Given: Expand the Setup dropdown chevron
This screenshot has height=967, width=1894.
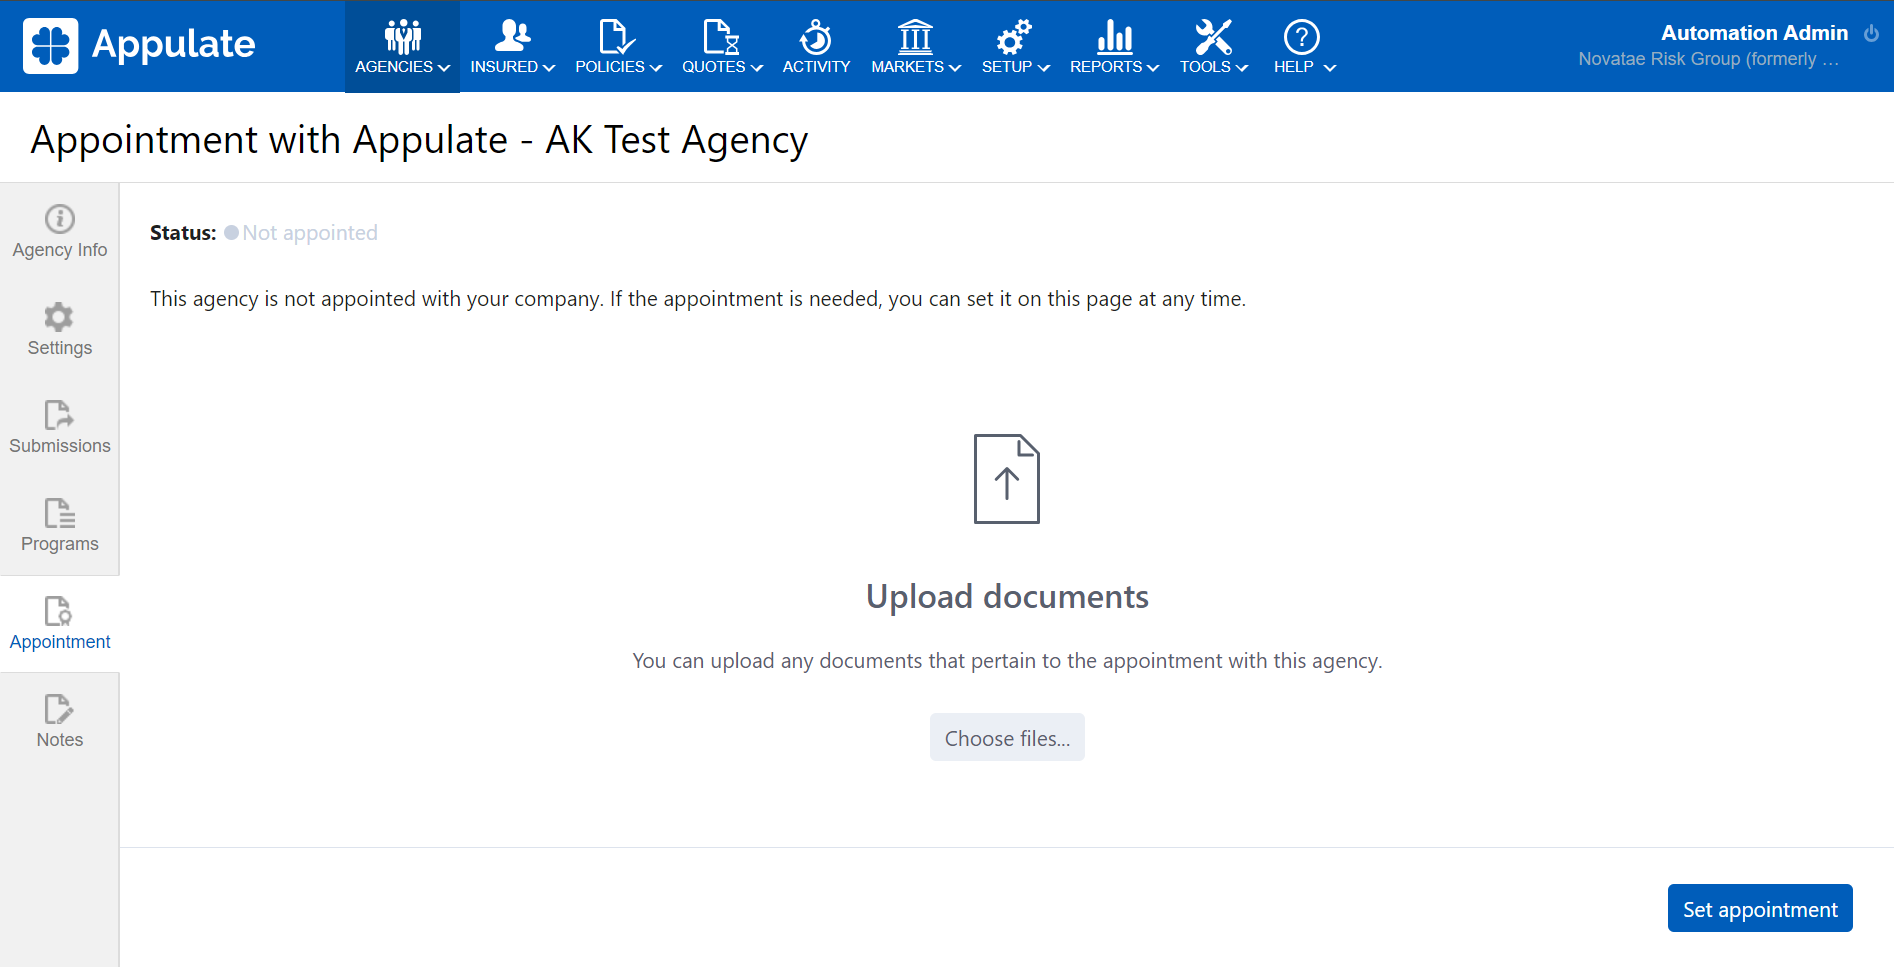Looking at the screenshot, I should click(x=1044, y=68).
